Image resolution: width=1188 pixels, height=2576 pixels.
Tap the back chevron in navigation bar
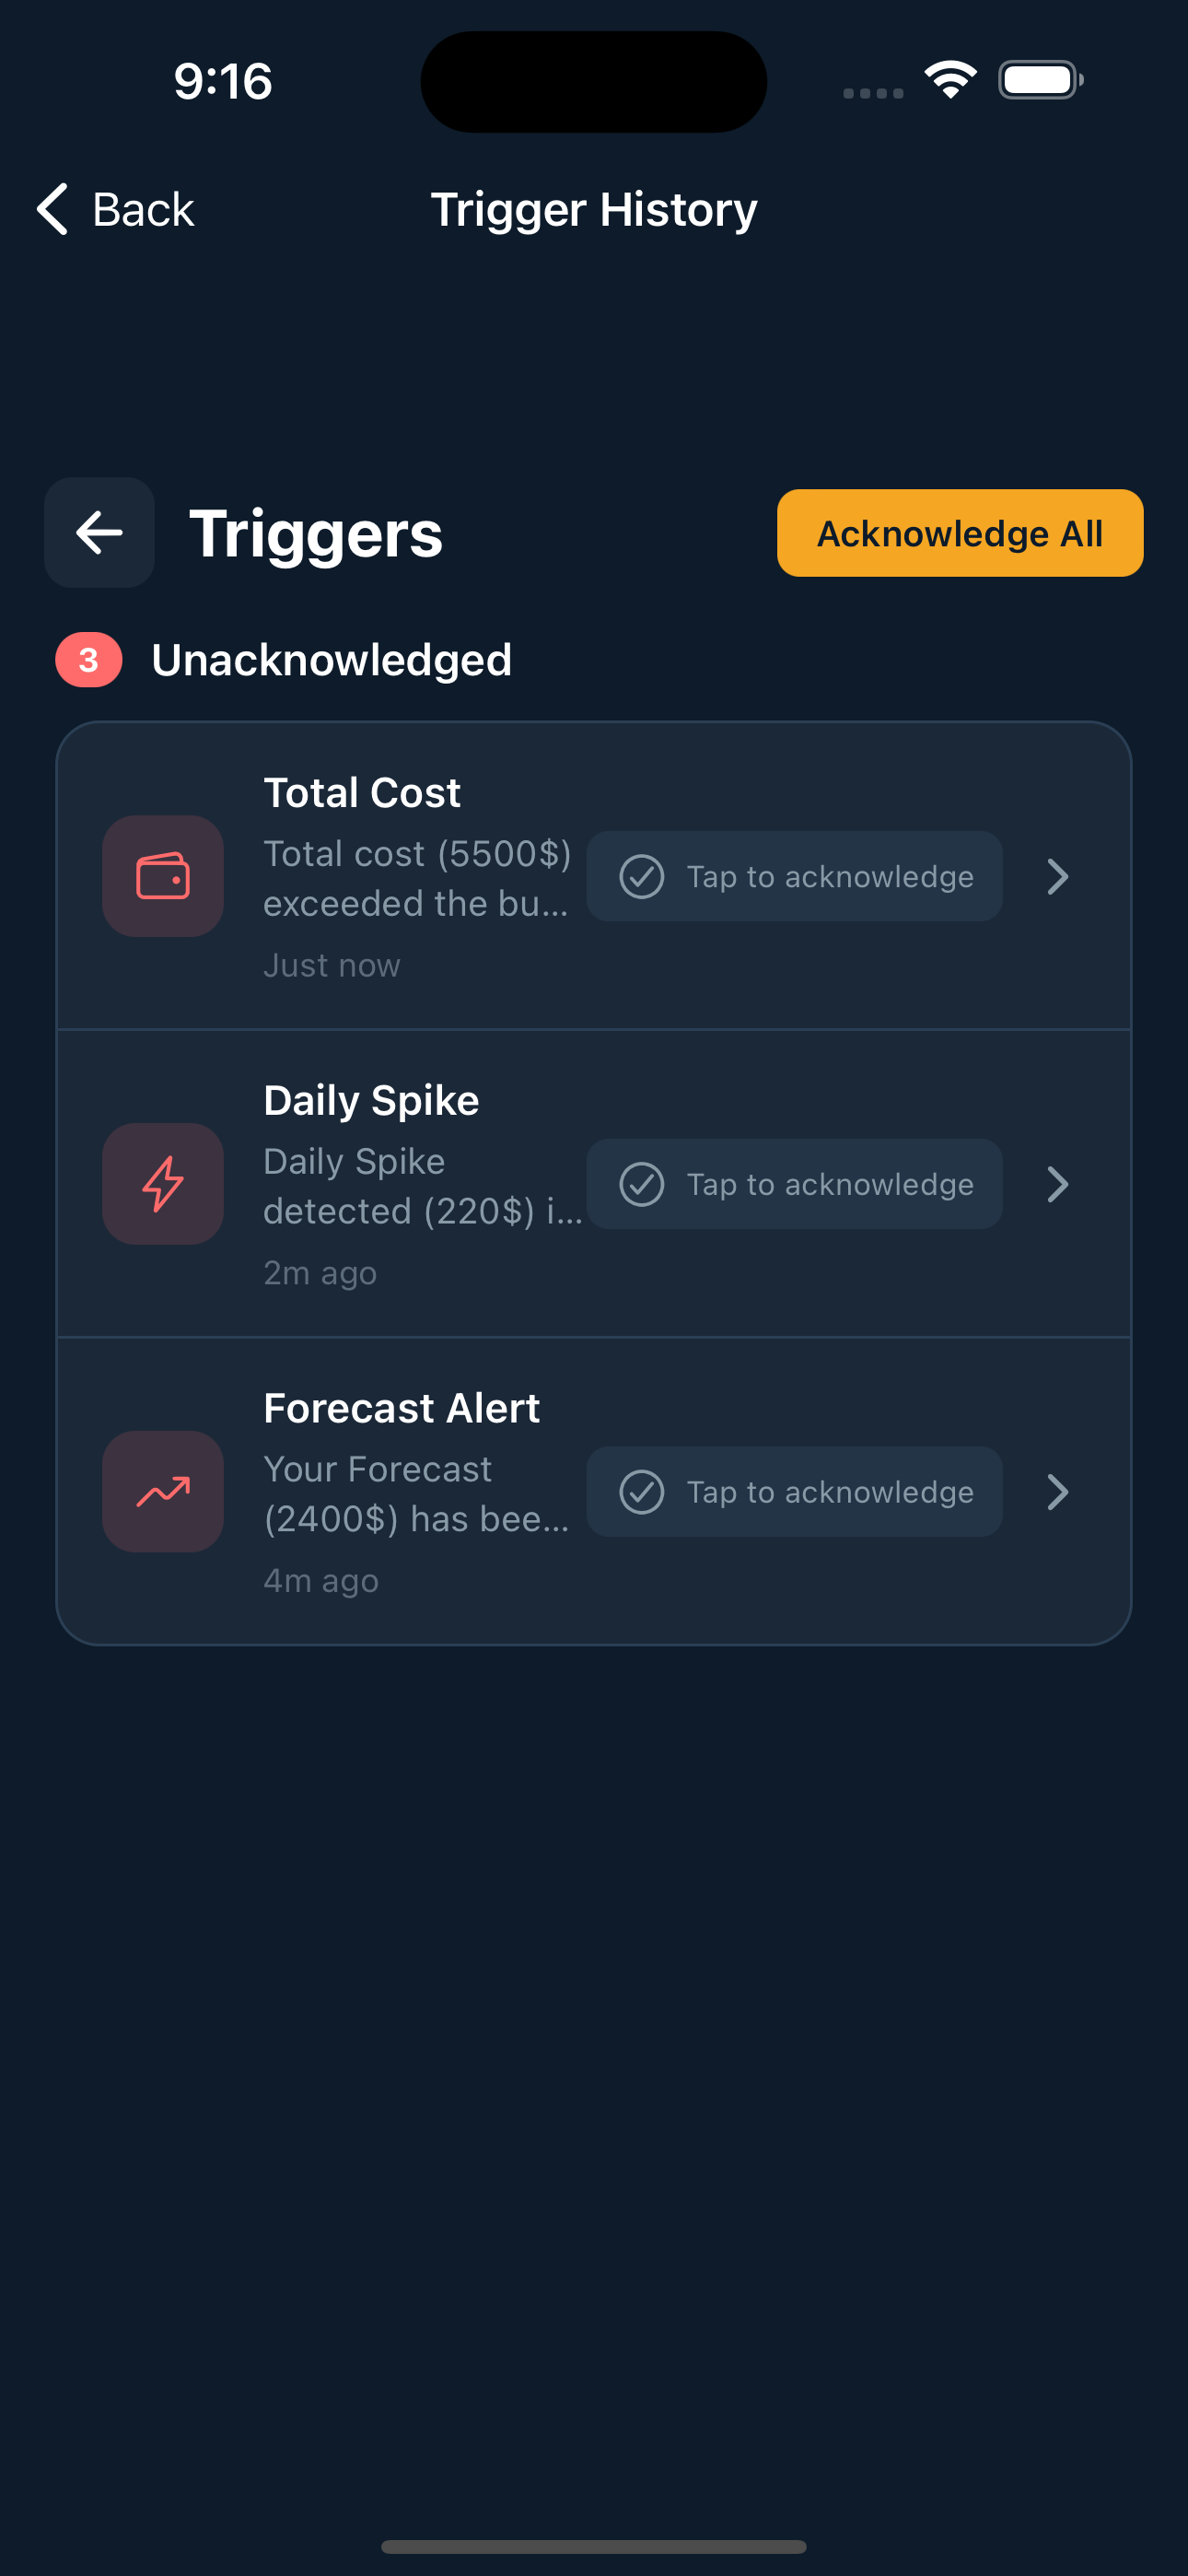pos(52,209)
